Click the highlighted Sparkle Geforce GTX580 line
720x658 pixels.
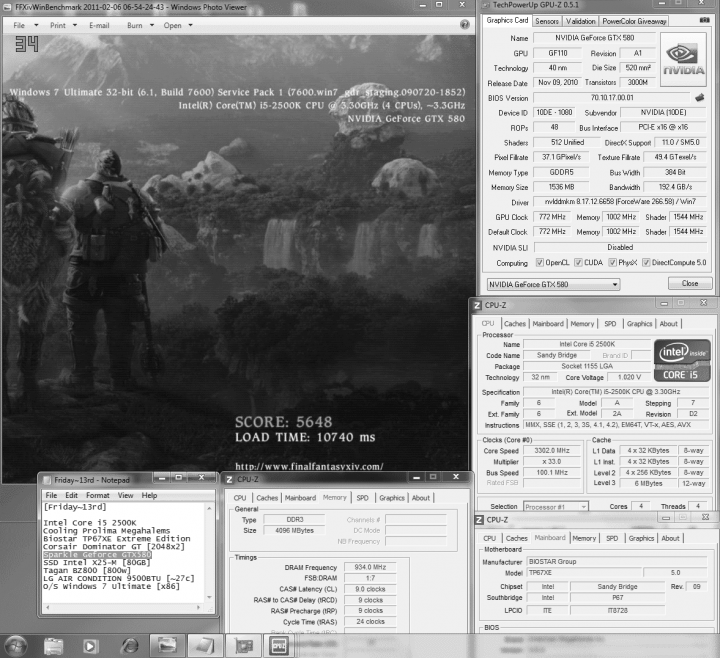click(x=97, y=555)
